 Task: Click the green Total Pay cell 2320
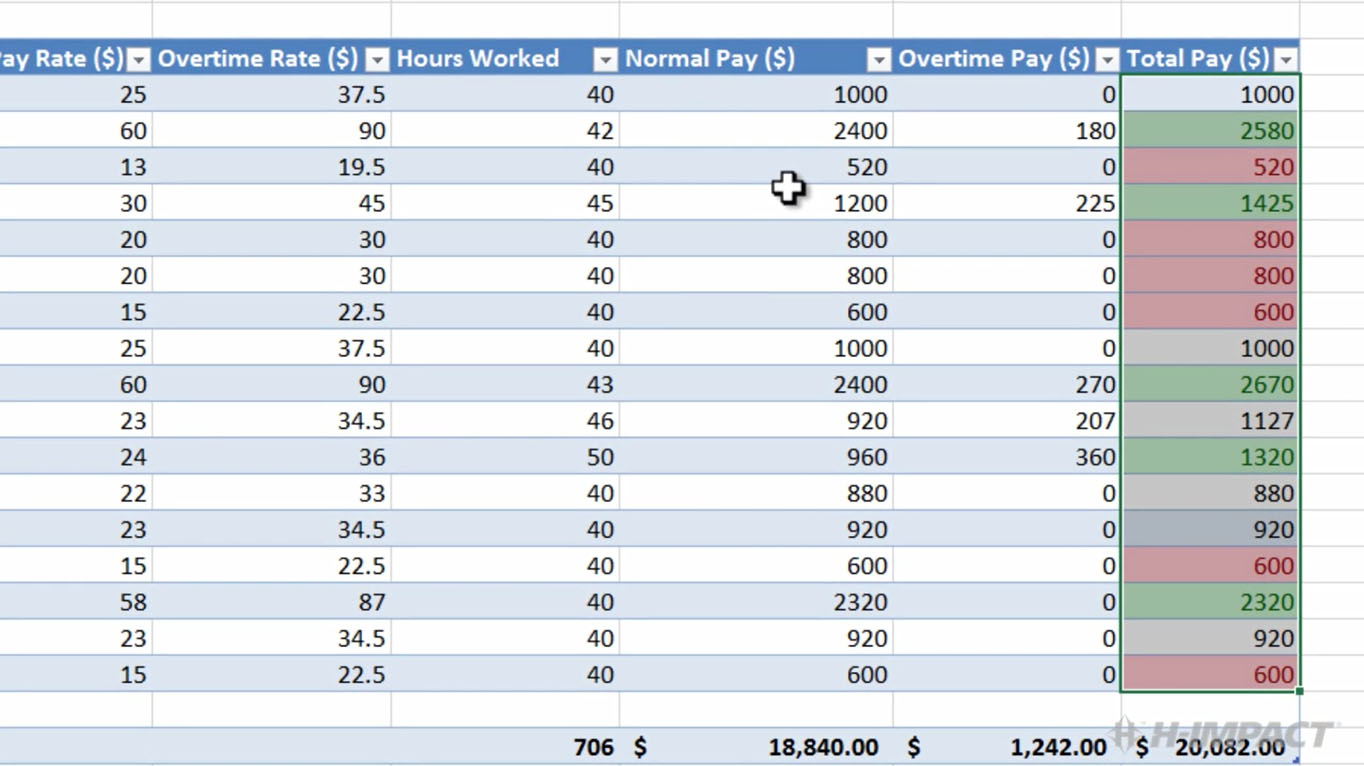pos(1210,602)
